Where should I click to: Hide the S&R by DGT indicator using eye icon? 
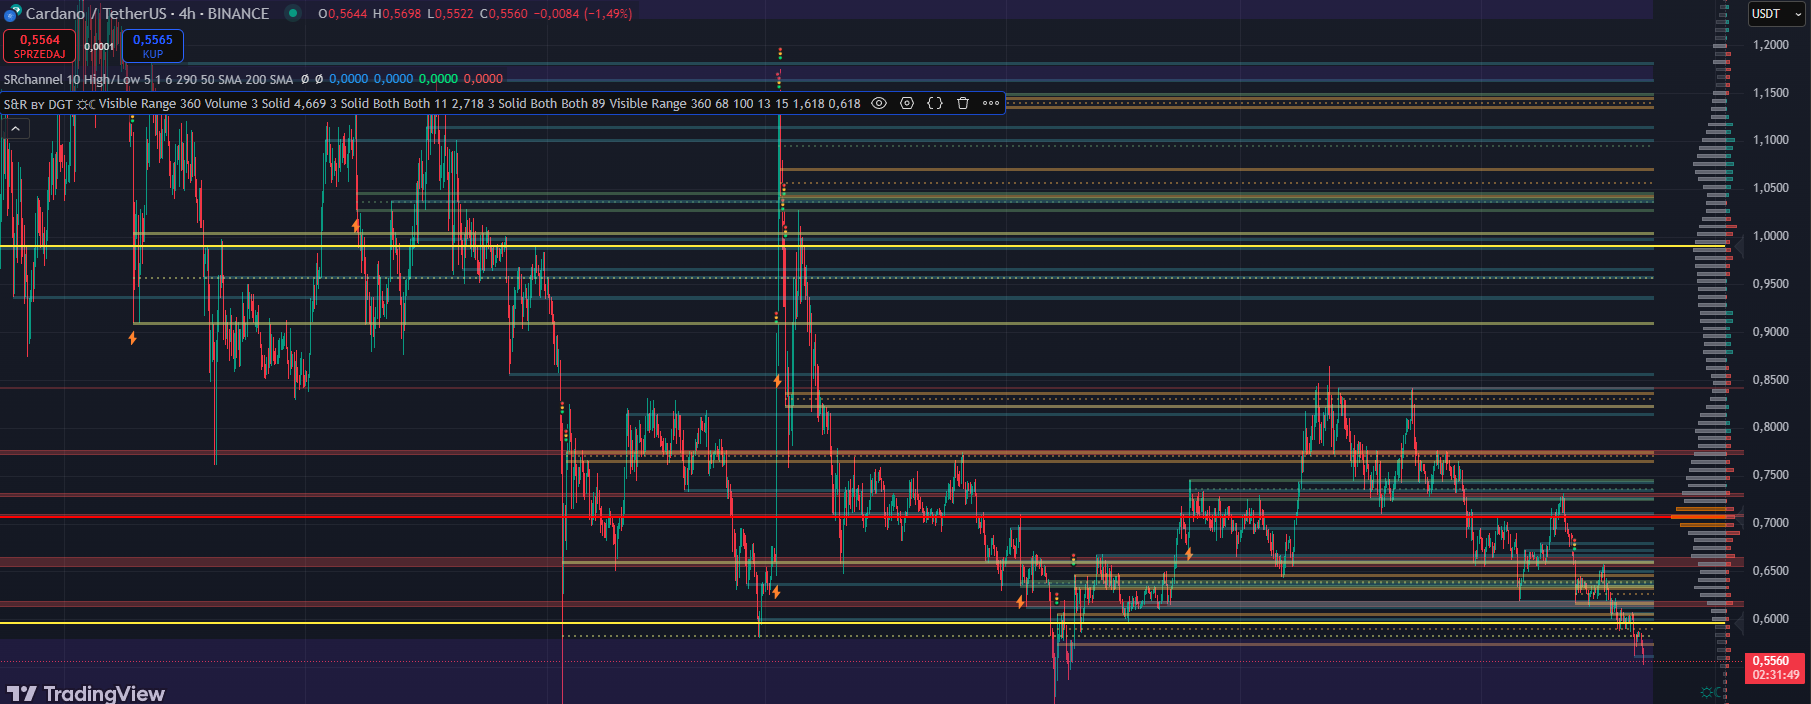click(x=879, y=103)
